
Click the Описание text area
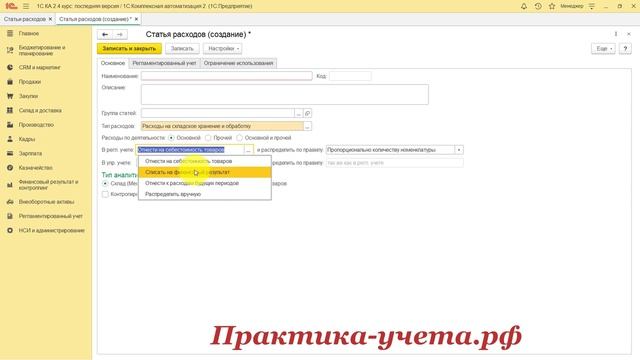285,94
